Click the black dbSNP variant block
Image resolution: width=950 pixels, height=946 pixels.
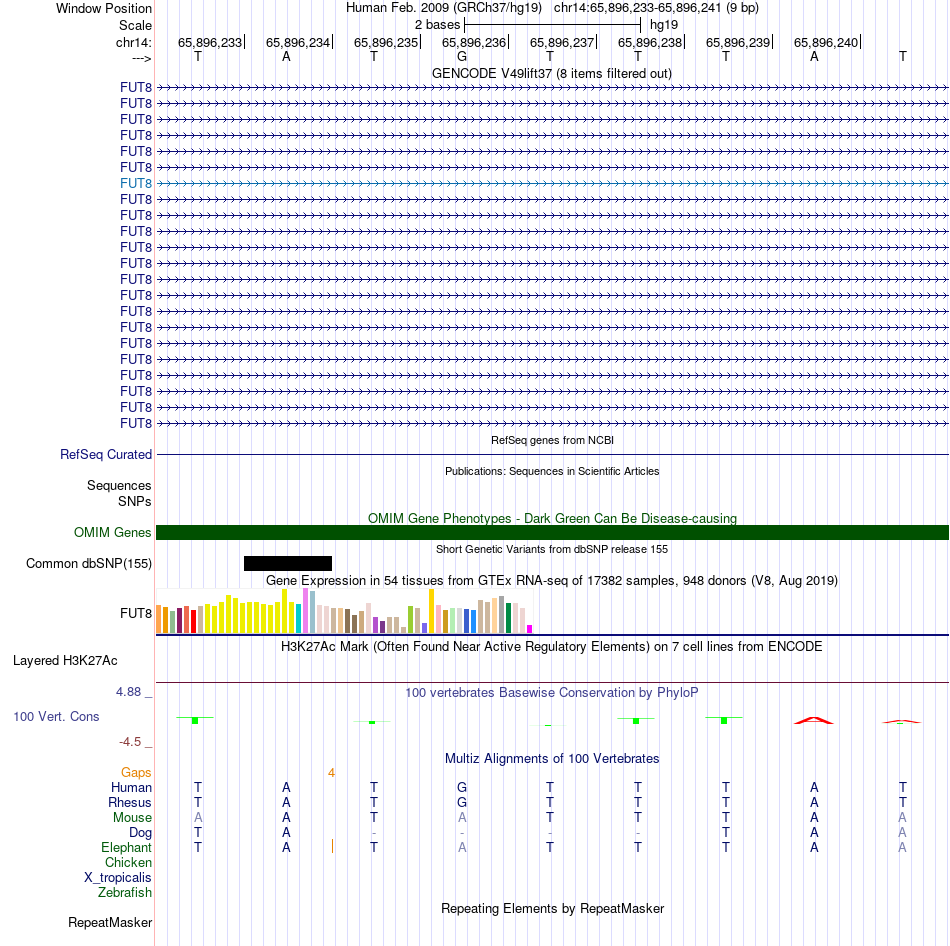[x=288, y=564]
